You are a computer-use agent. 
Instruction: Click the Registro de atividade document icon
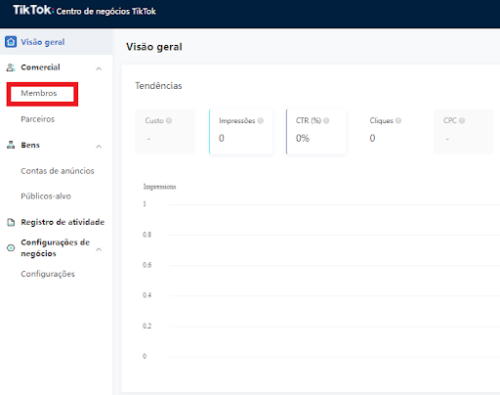pos(11,222)
